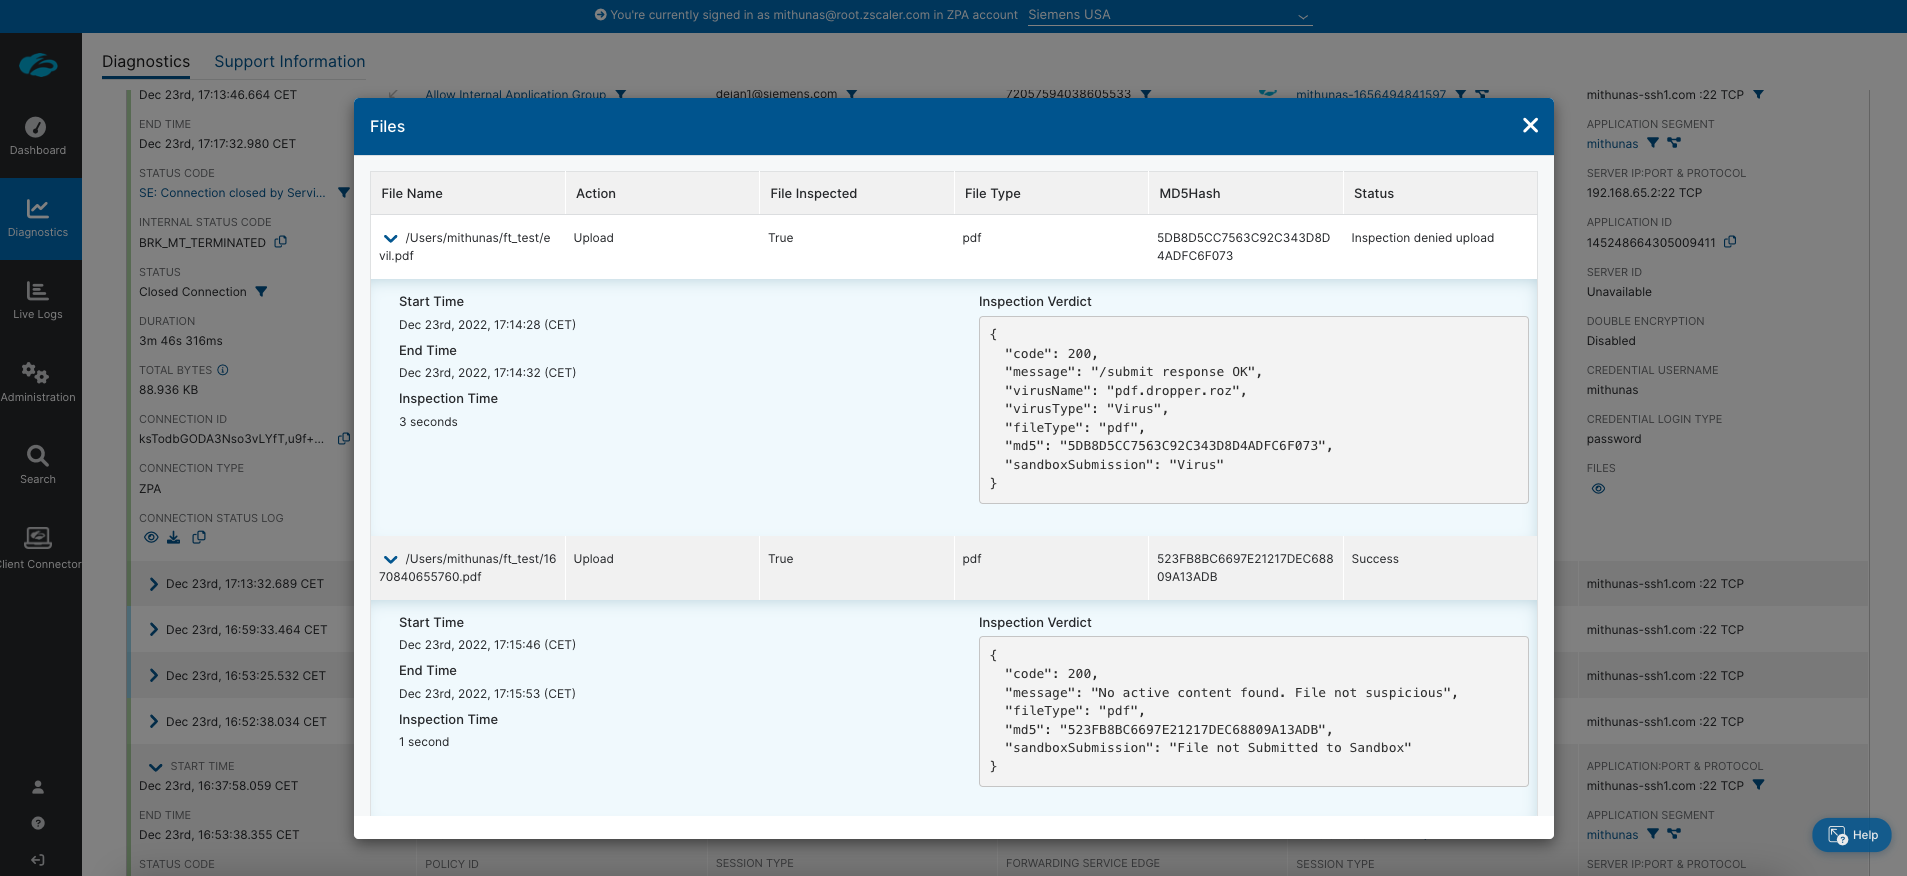
Task: Click the Search magnifier in sidebar
Action: point(37,465)
